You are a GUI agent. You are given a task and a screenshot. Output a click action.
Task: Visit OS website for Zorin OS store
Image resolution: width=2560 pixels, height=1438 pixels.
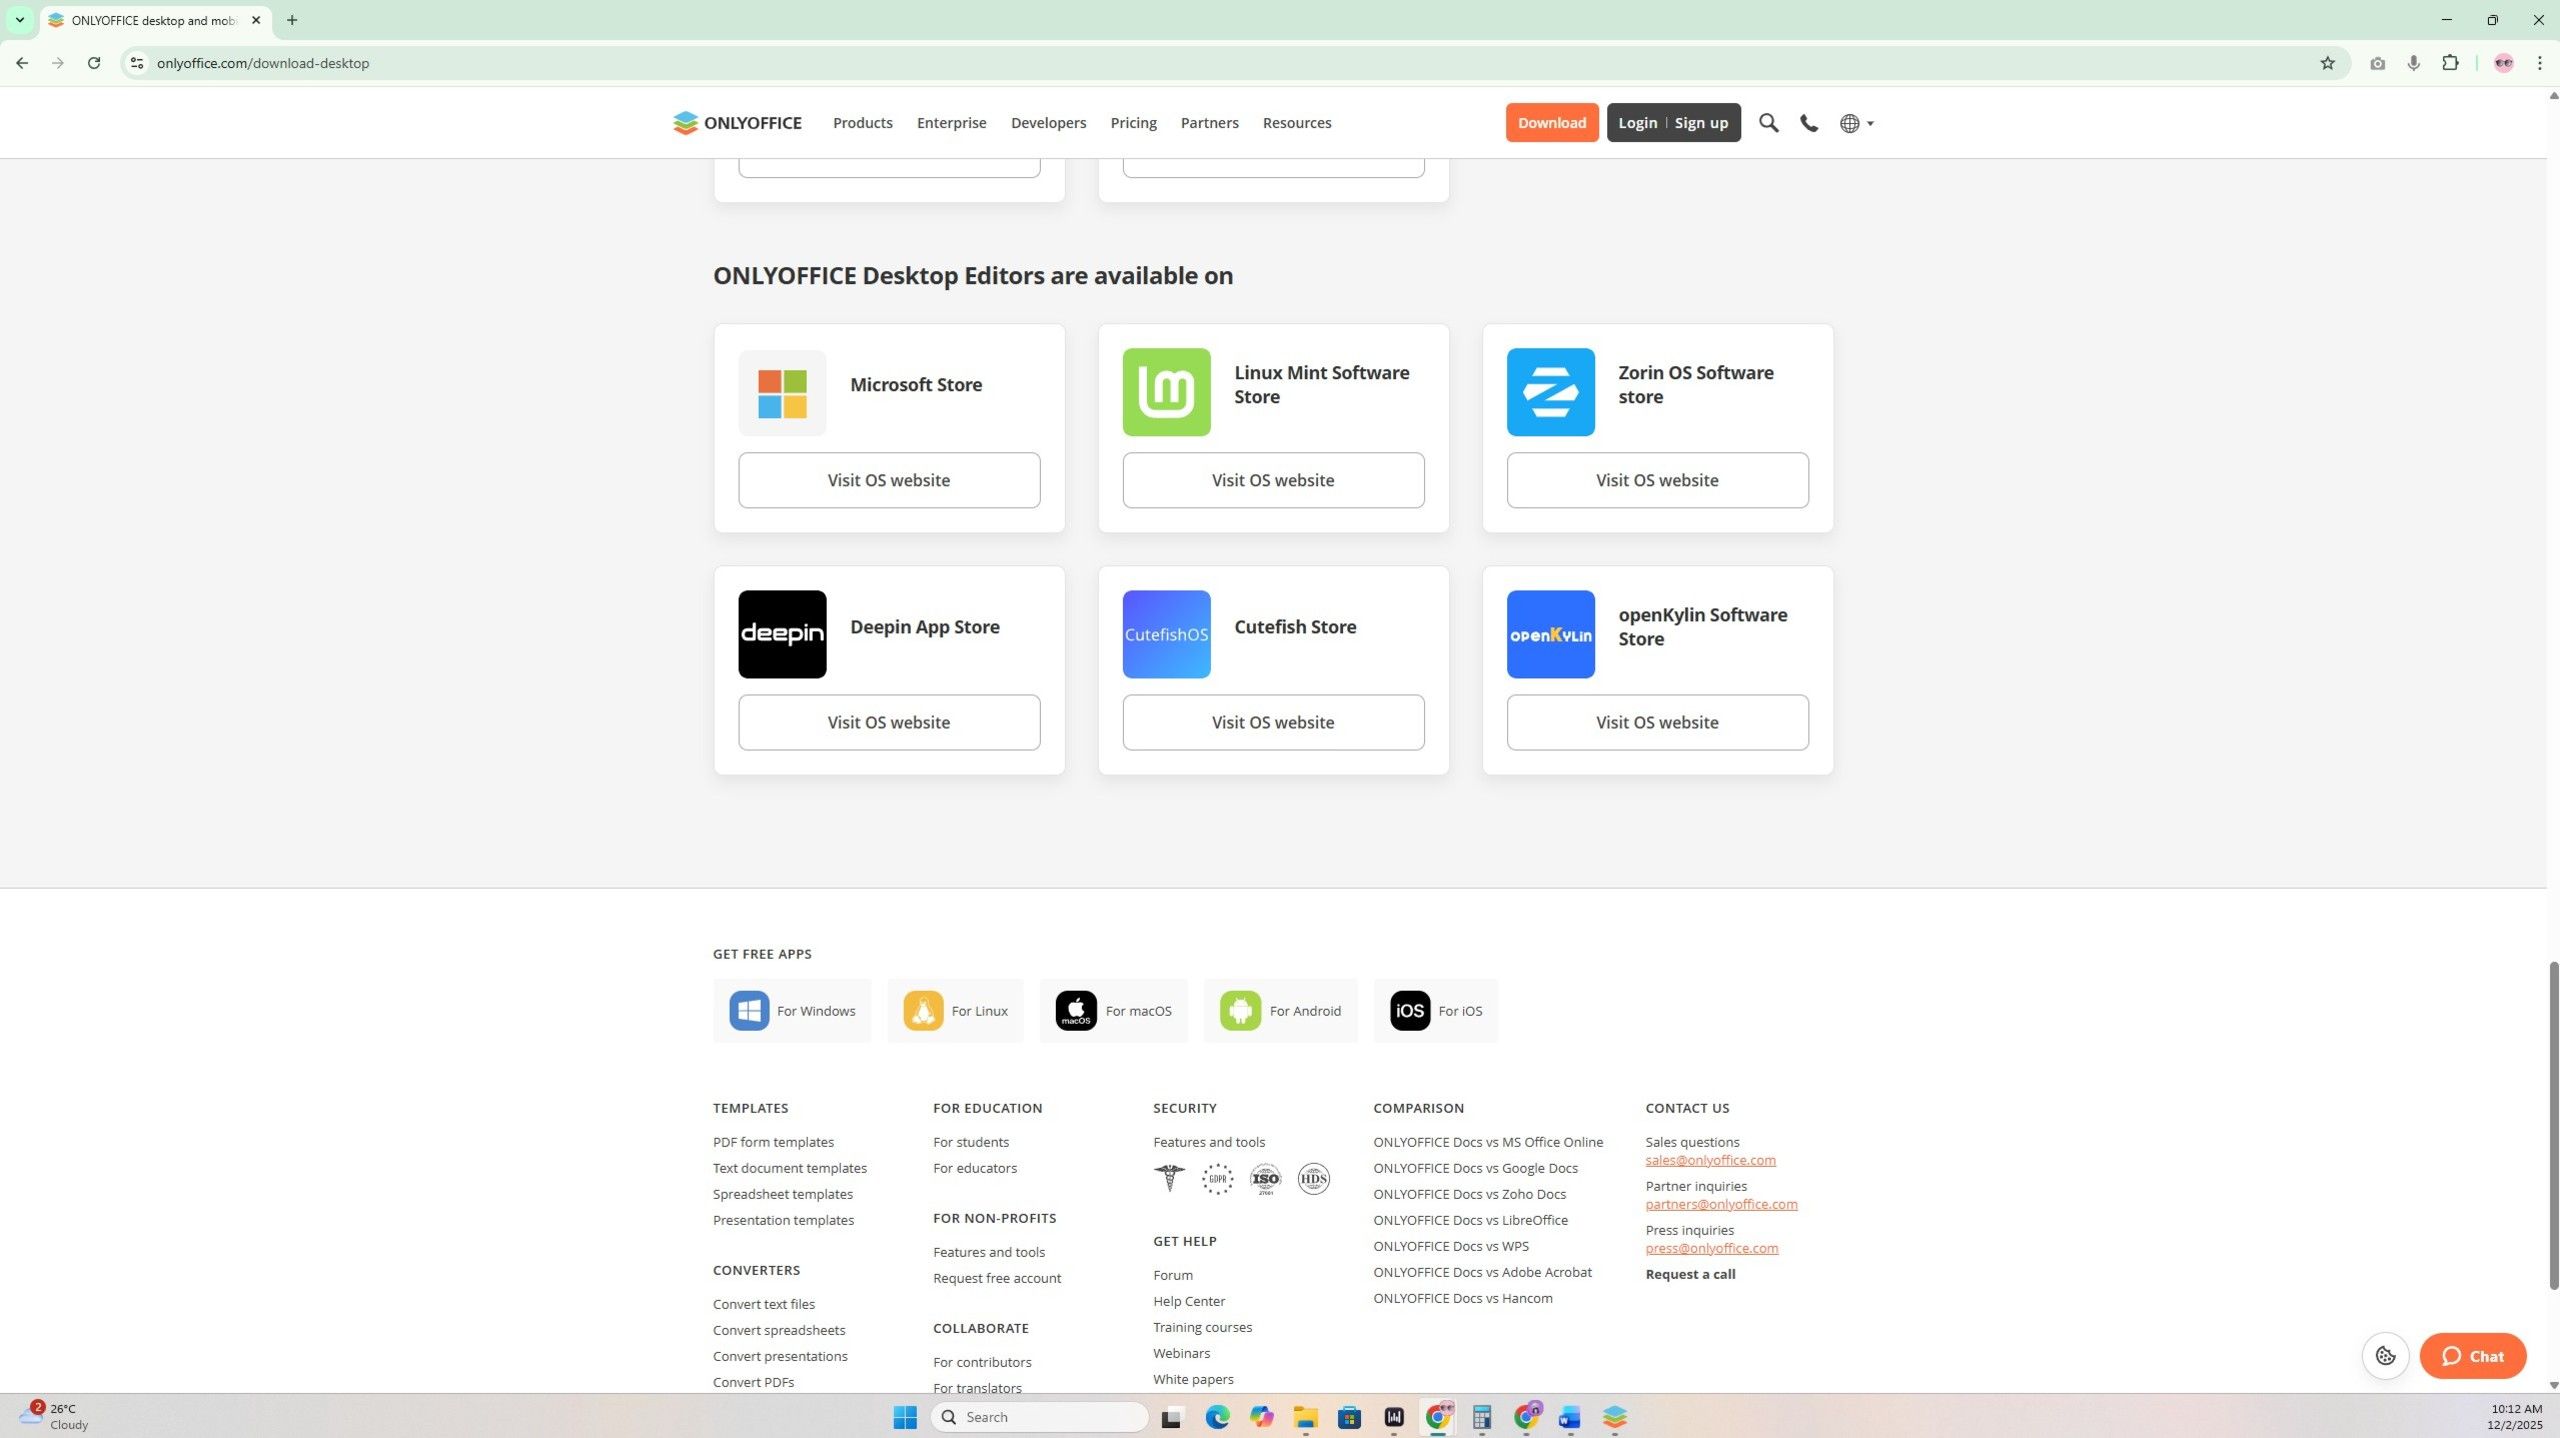1657,480
